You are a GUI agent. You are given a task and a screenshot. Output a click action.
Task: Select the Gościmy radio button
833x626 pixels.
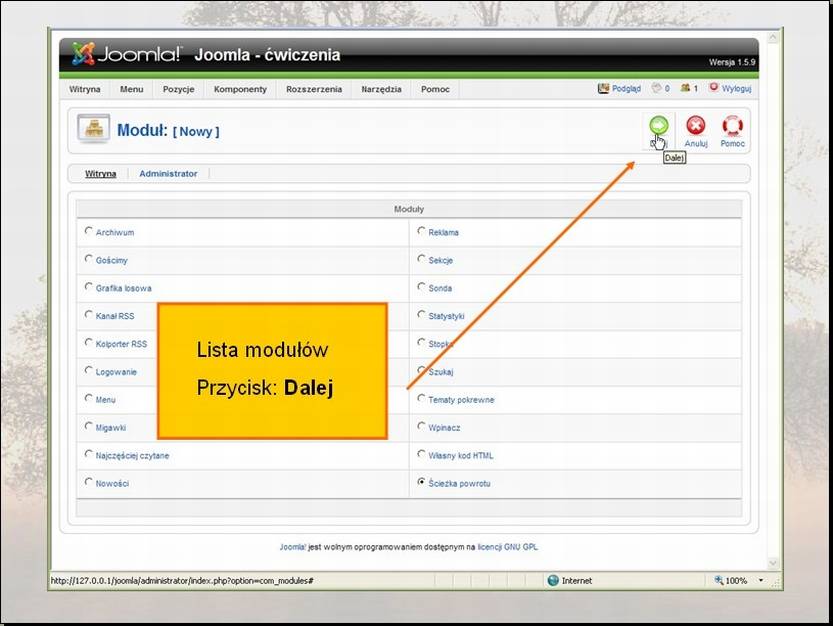[x=89, y=259]
